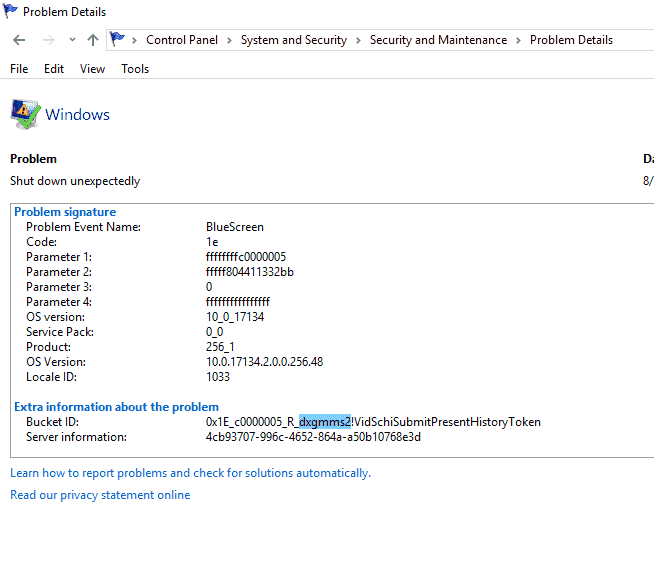The width and height of the screenshot is (654, 566).
Task: Click Service Pack value 0_0
Action: [214, 332]
